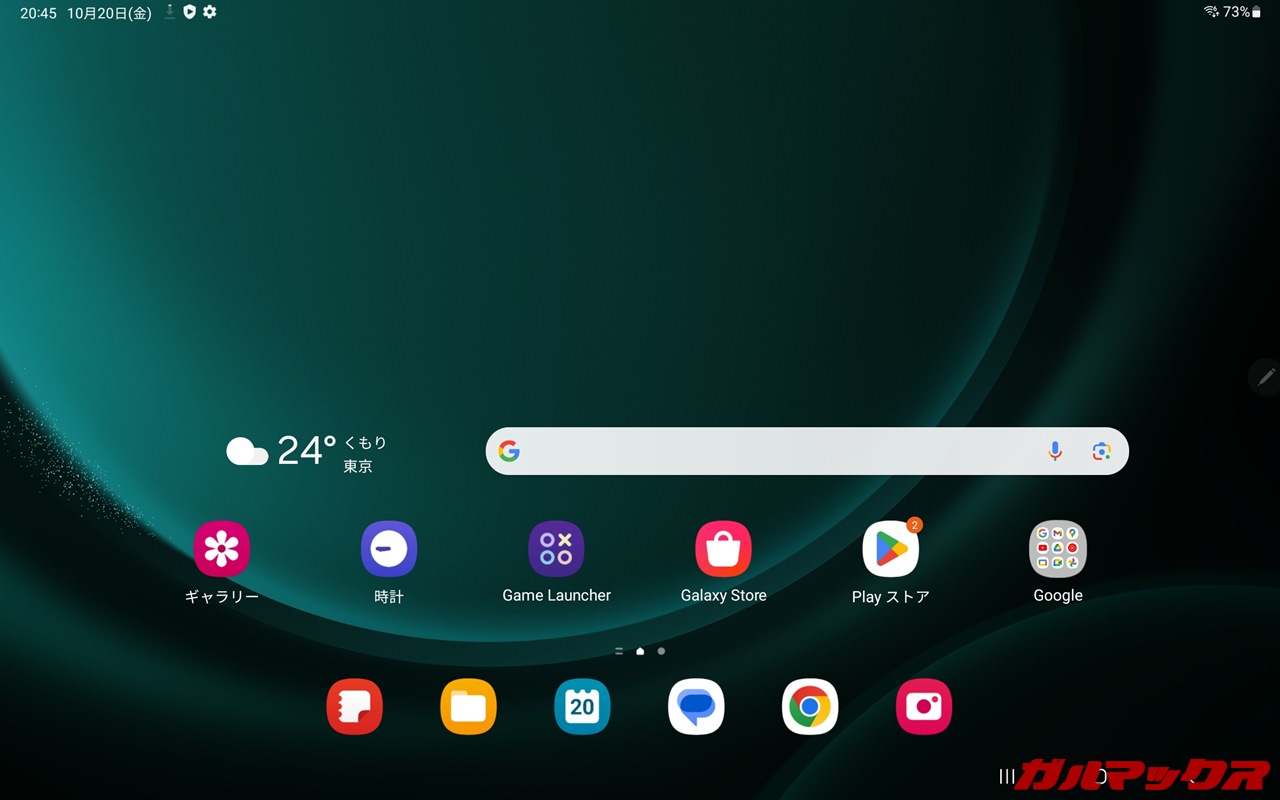The image size is (1280, 800).
Task: Open the Gallery app (ギャラリー)
Action: tap(221, 549)
